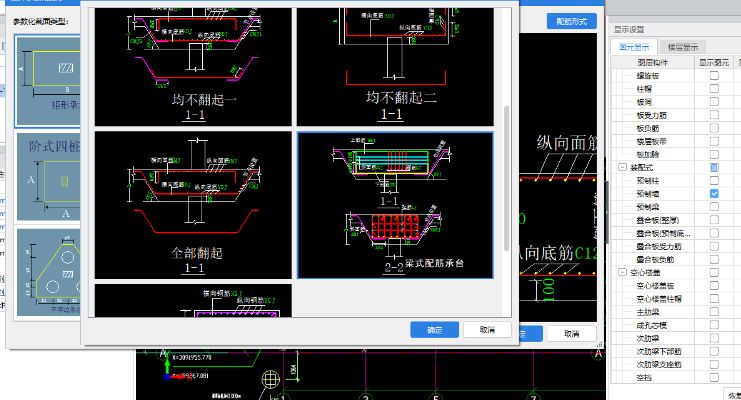The height and width of the screenshot is (400, 741).
Task: Open the 配筋形式 button
Action: [571, 21]
